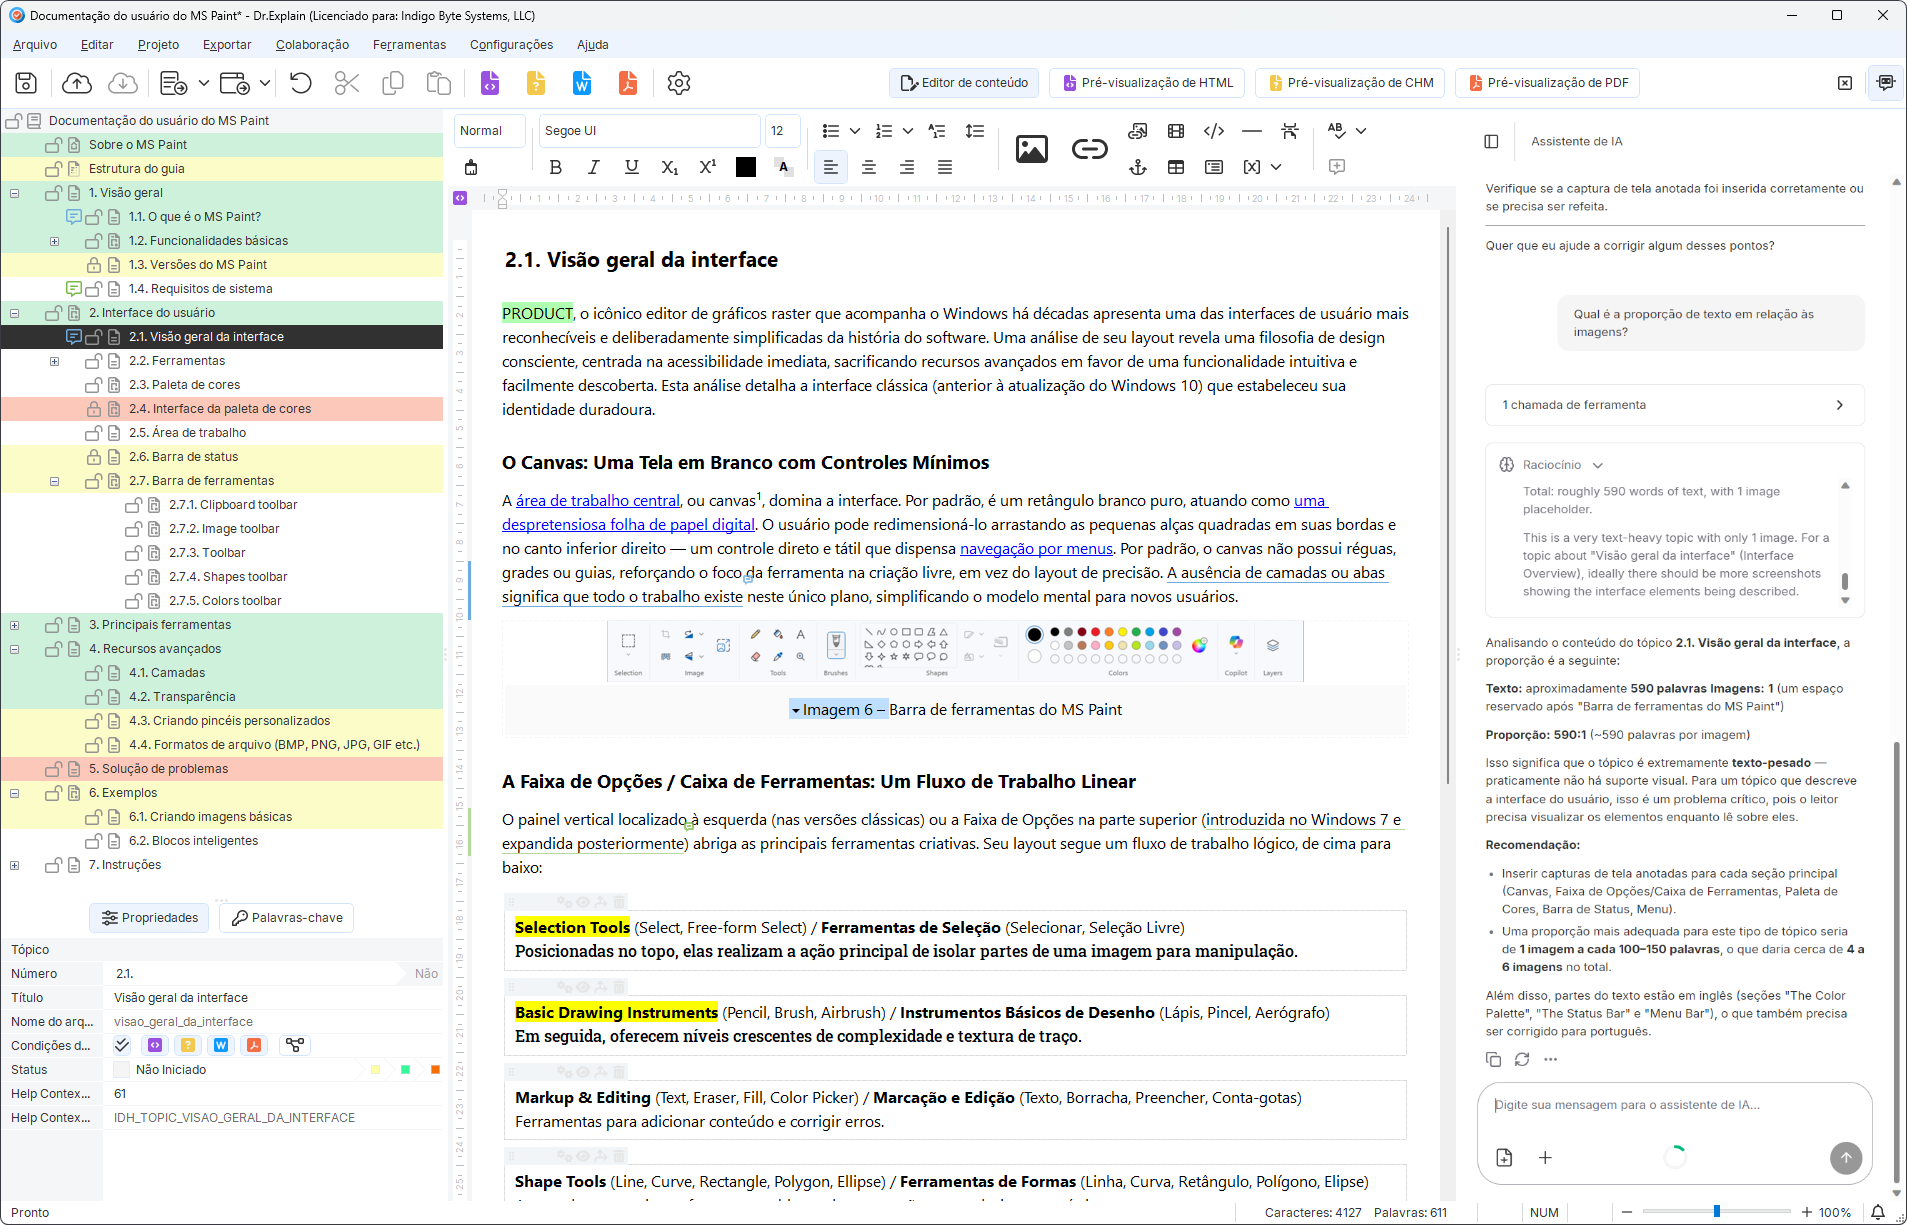Image resolution: width=1907 pixels, height=1225 pixels.
Task: Save the project with the floppy disk icon
Action: 27,83
